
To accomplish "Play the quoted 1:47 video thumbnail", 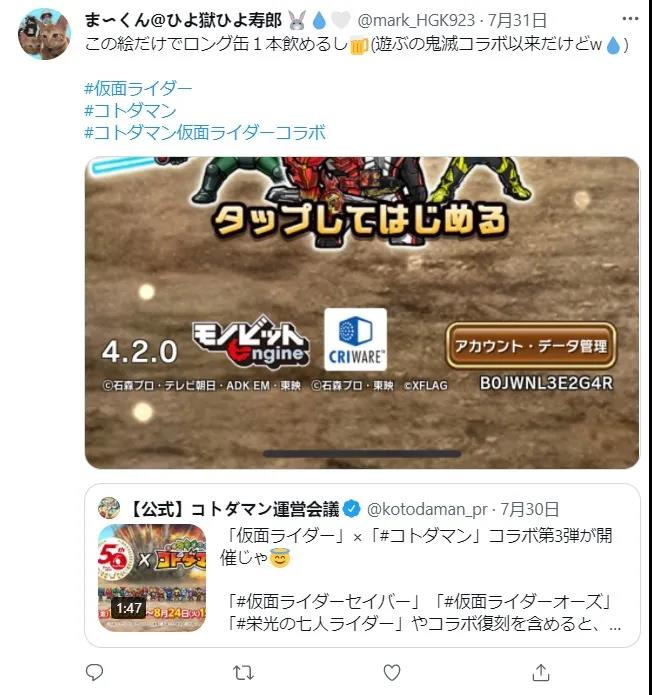I will point(152,578).
